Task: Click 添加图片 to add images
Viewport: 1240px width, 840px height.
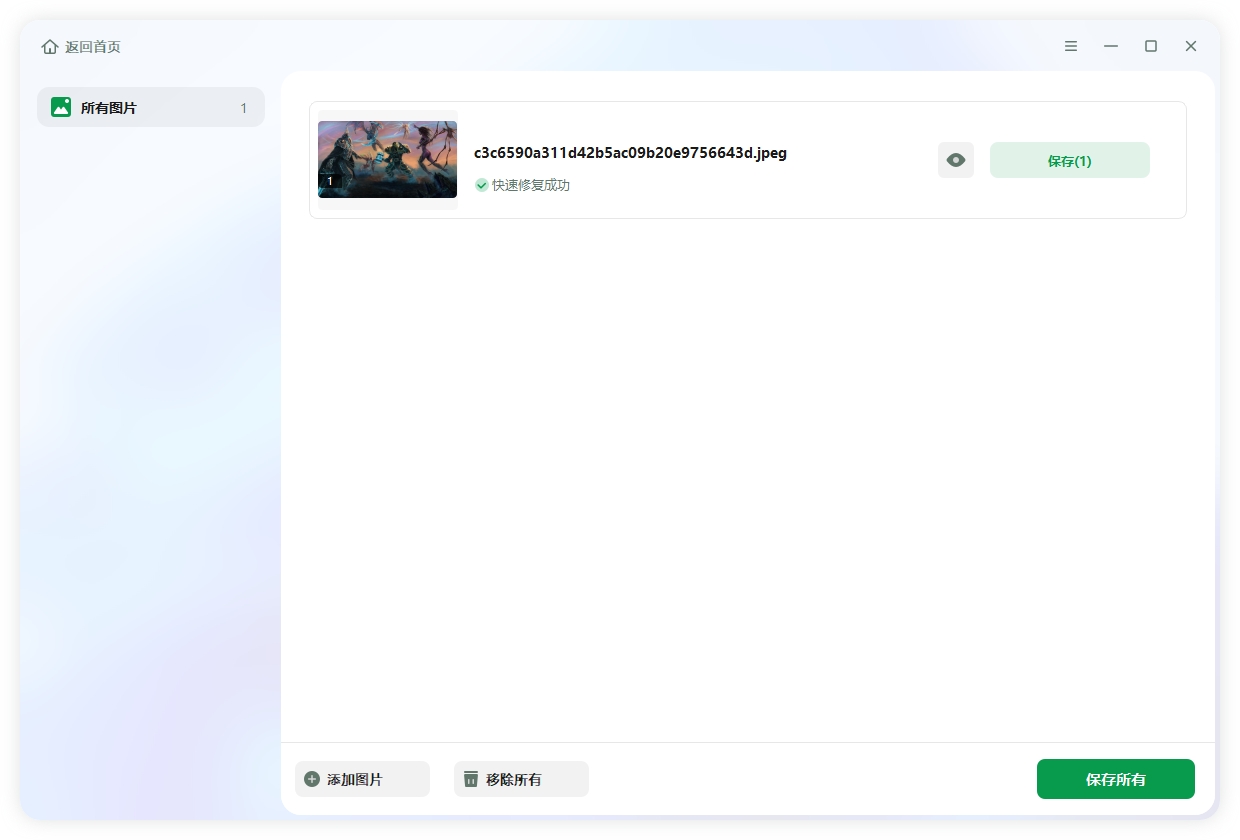Action: (362, 779)
